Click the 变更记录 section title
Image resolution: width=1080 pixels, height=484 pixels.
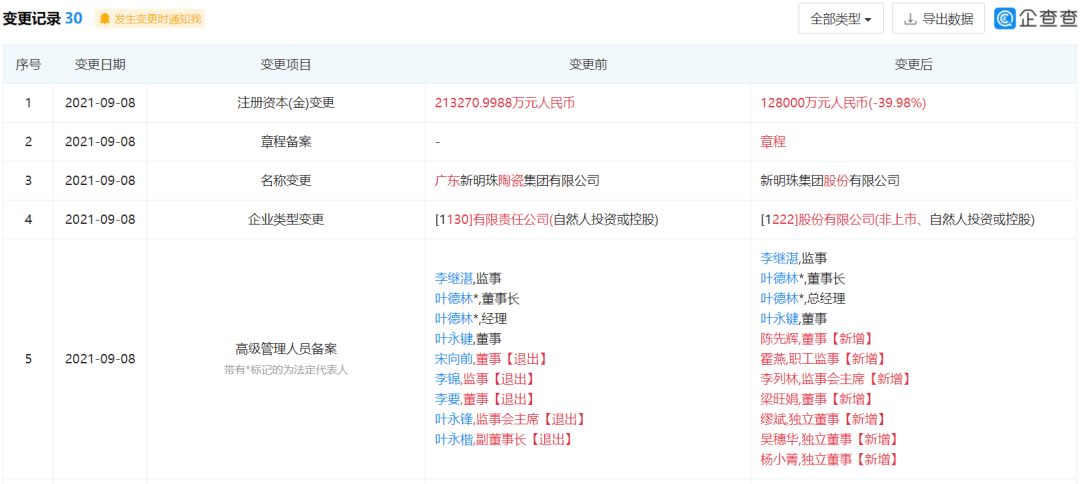32,19
